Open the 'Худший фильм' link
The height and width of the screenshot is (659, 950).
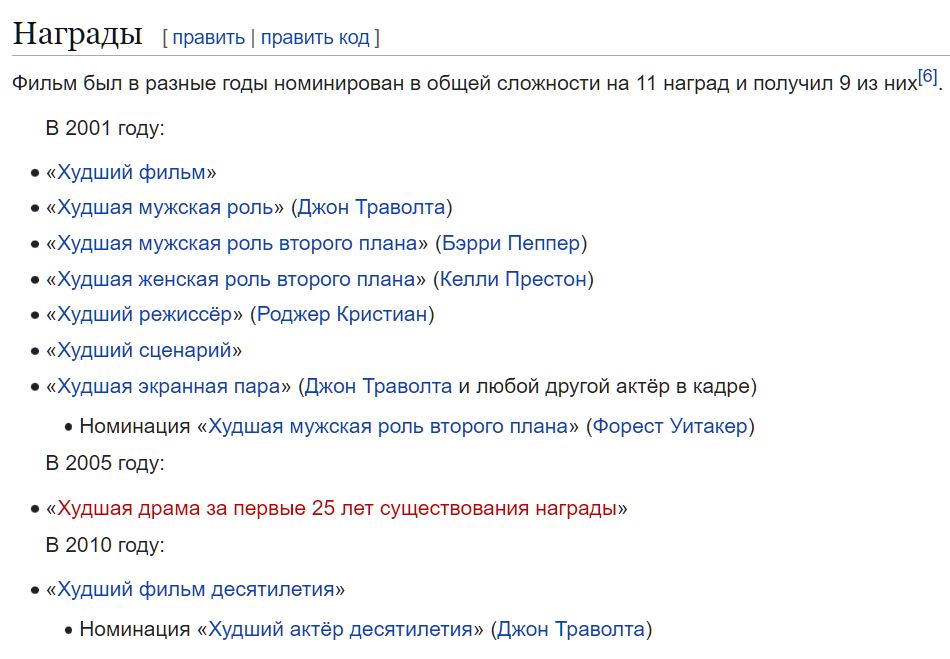[131, 172]
